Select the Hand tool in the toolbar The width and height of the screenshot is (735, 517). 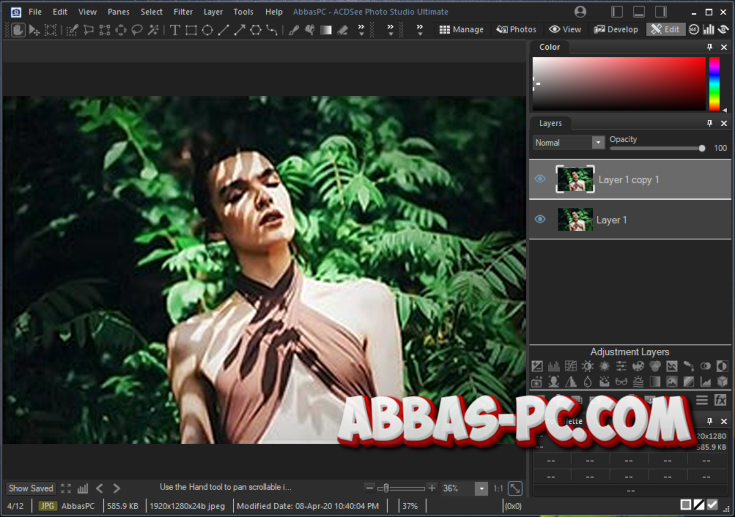pos(17,30)
